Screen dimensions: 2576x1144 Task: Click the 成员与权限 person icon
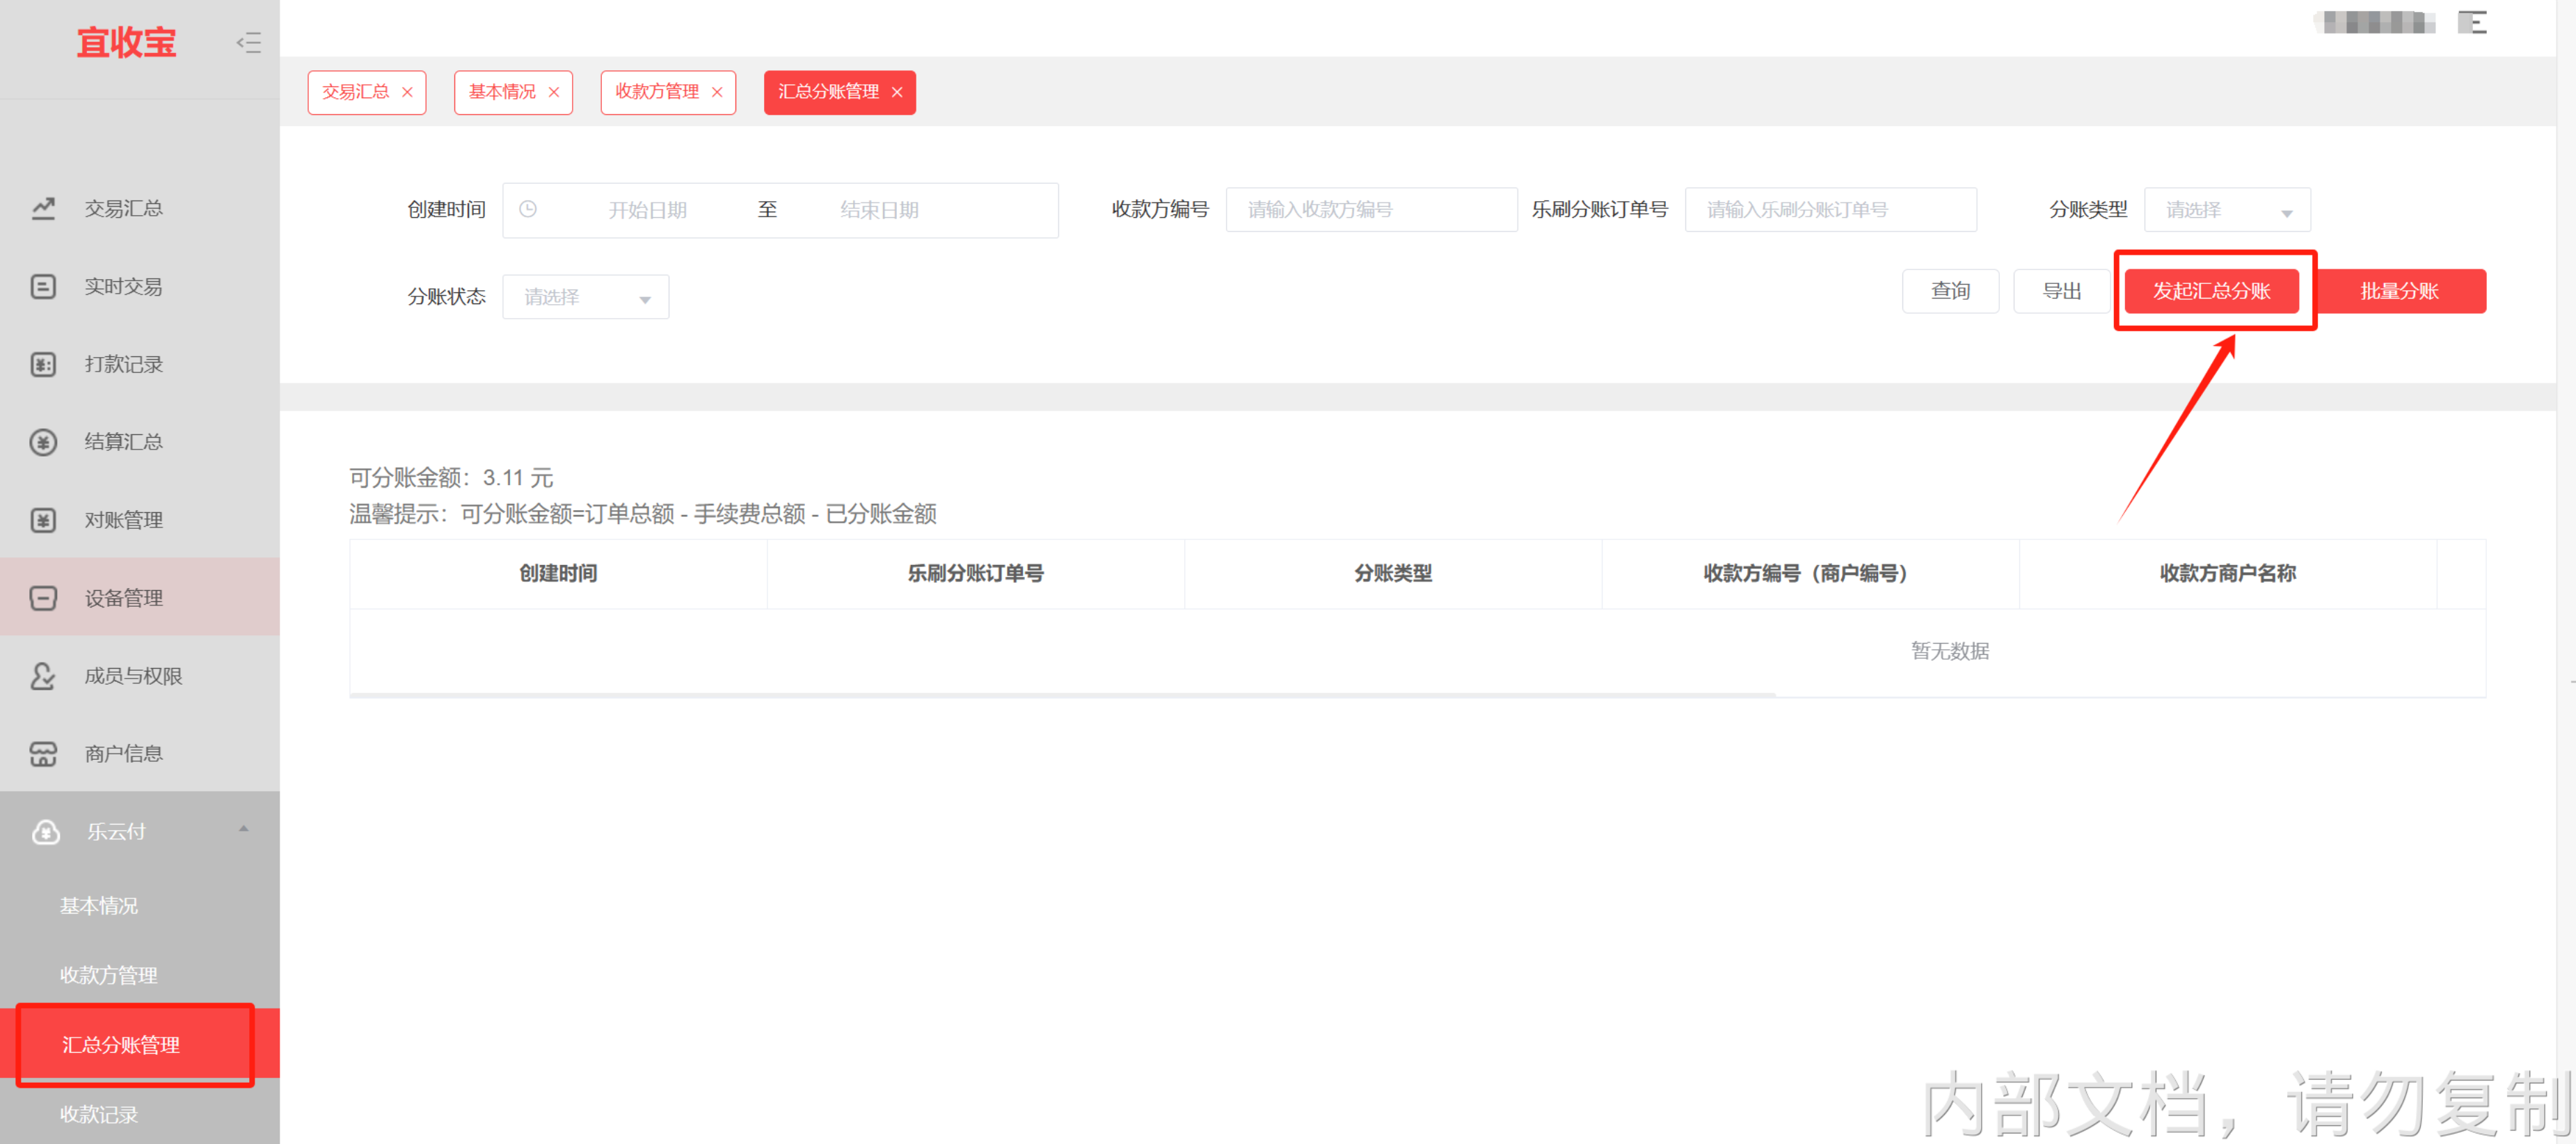tap(43, 676)
